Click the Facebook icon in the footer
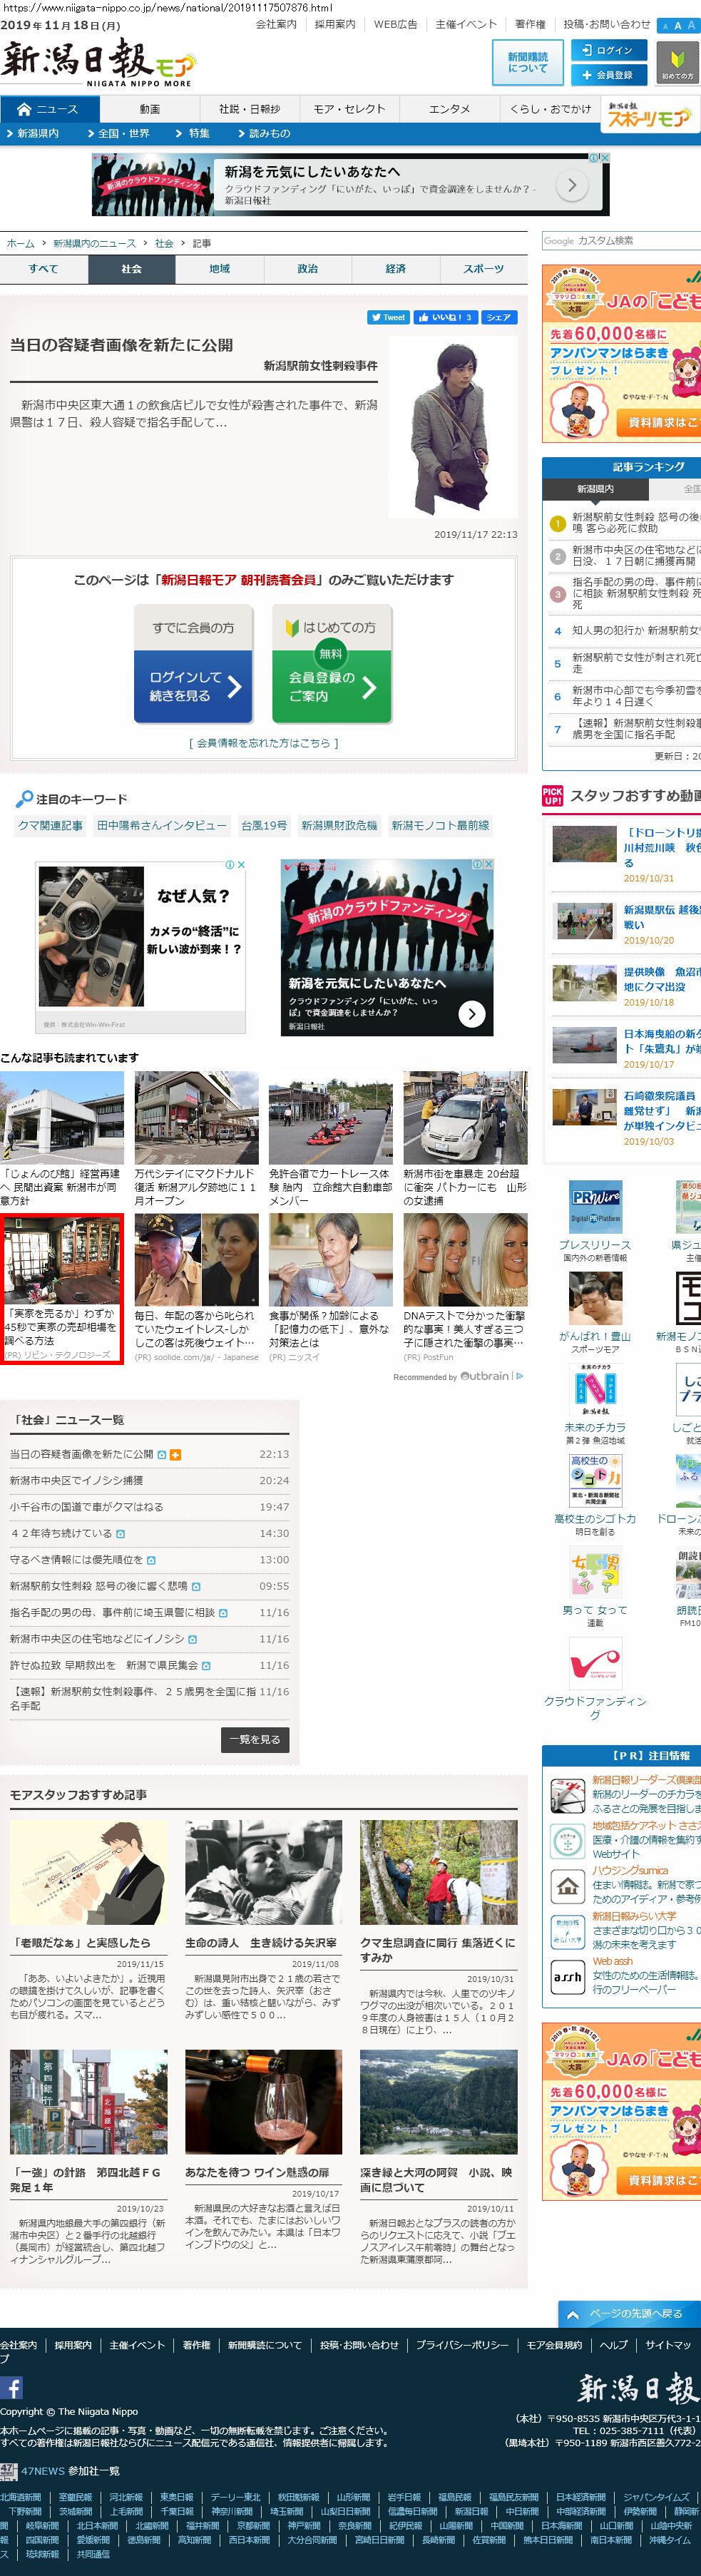The image size is (701, 2576). pos(11,2388)
